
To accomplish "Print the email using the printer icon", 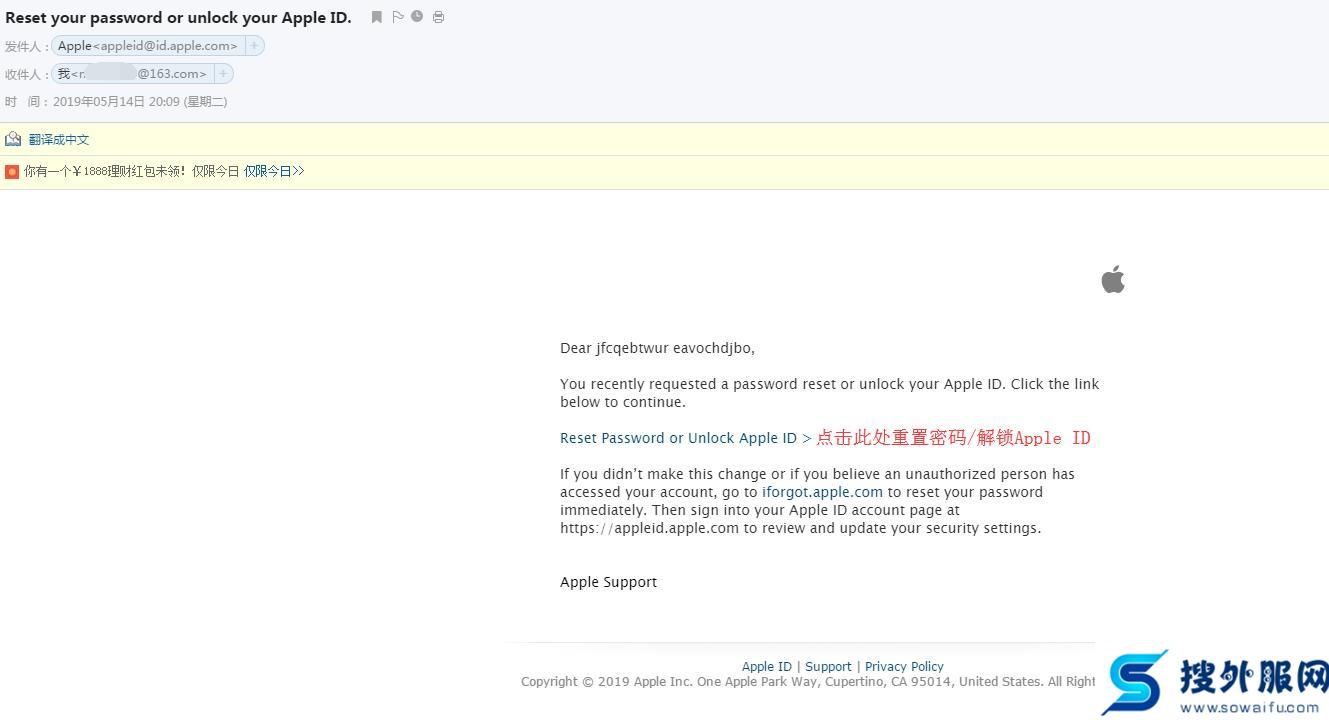I will pyautogui.click(x=438, y=16).
